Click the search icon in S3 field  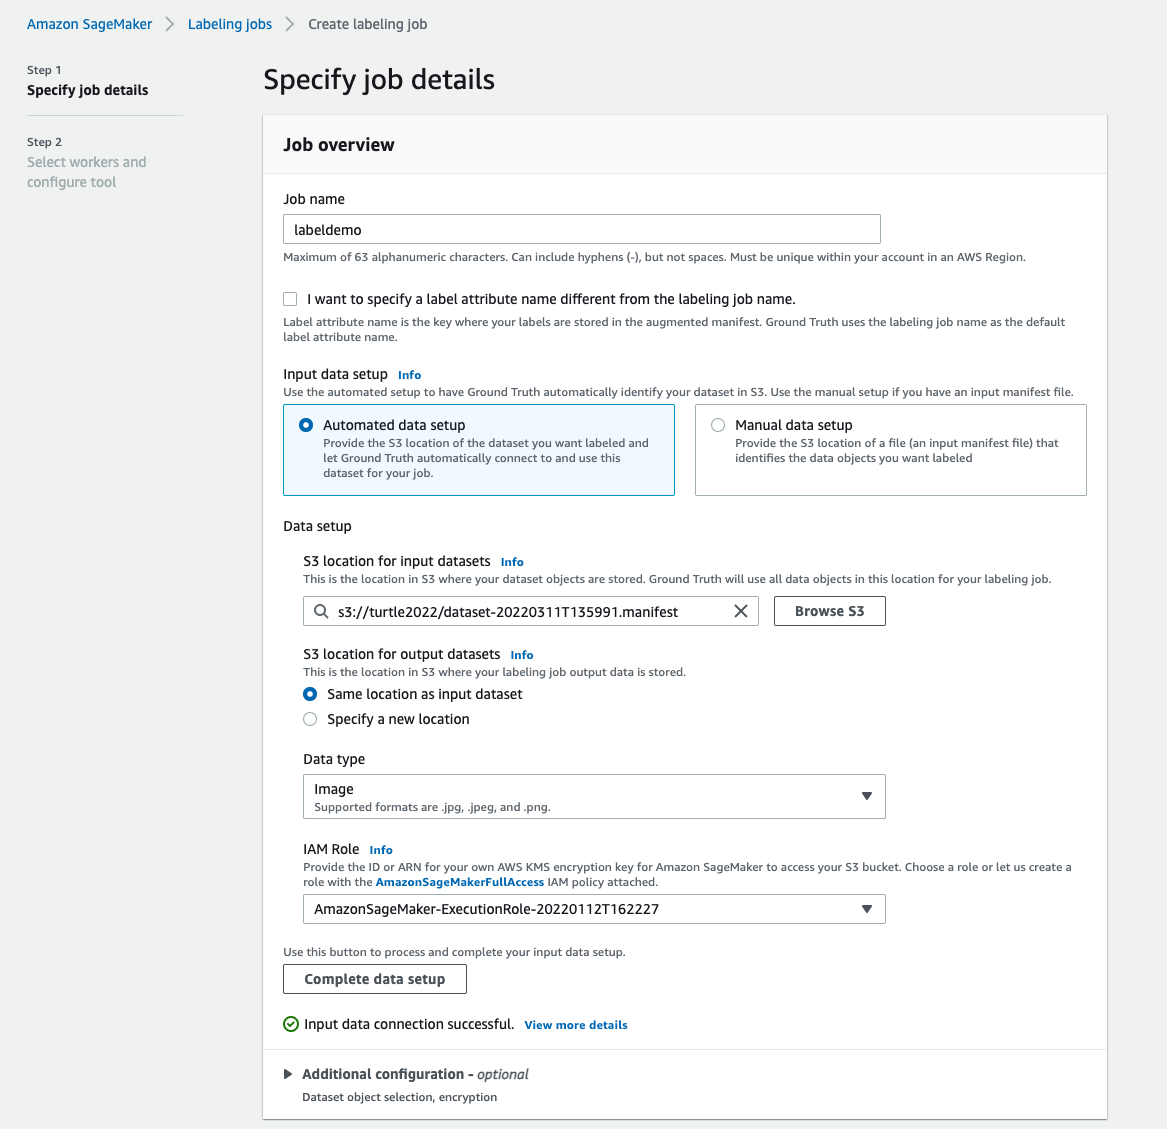(x=321, y=611)
